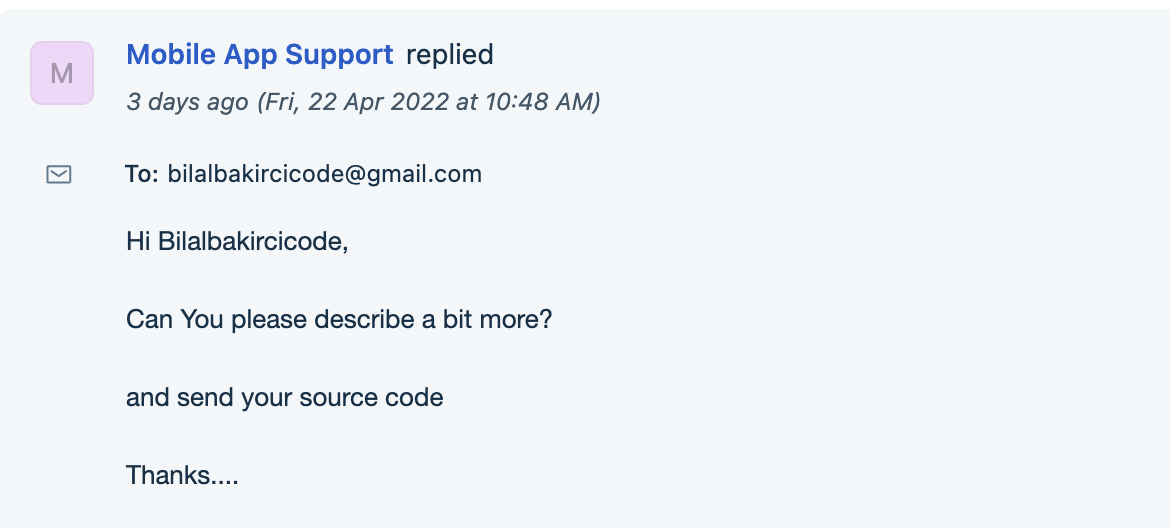Click the '3 days ago' relative time
Image resolution: width=1170 pixels, height=528 pixels.
[187, 101]
